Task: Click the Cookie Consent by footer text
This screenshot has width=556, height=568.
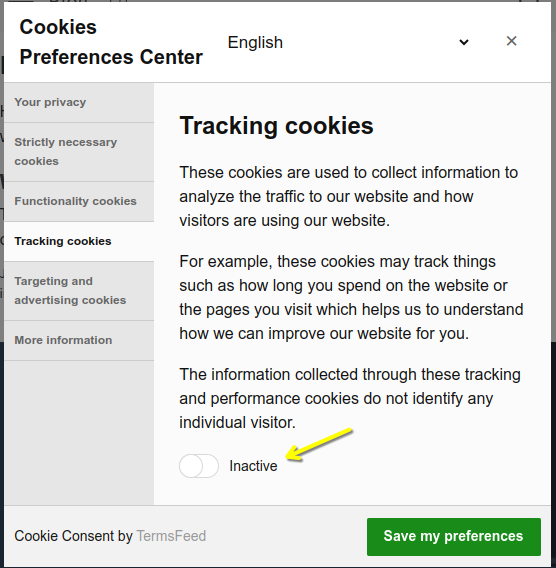Action: (74, 536)
